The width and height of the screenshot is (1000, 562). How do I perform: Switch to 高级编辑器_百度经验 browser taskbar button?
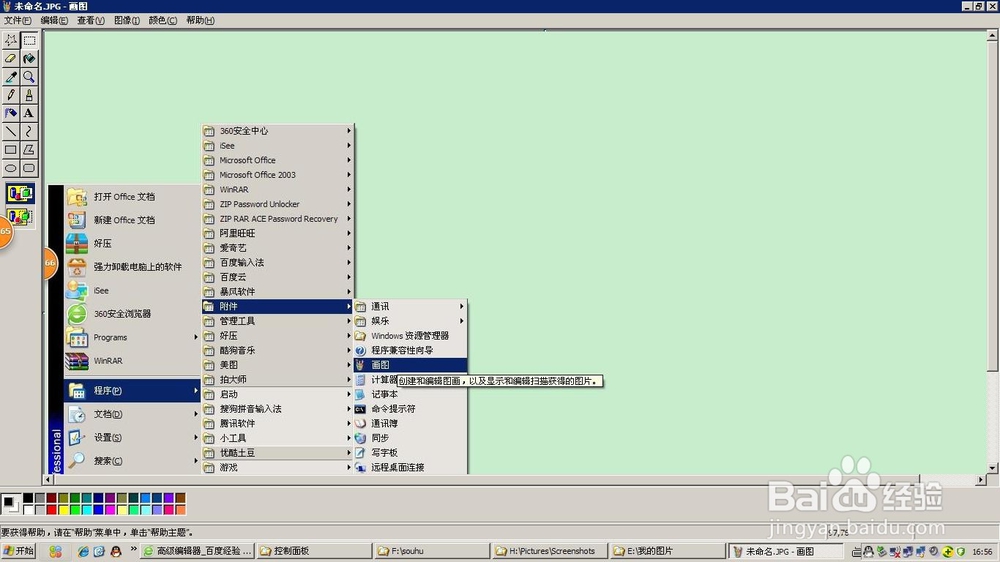(197, 551)
